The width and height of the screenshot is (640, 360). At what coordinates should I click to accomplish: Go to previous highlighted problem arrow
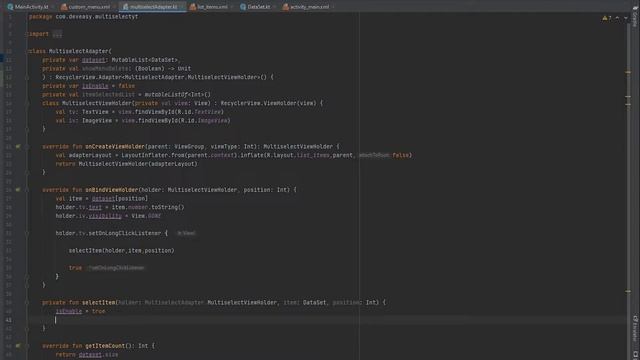(x=617, y=18)
